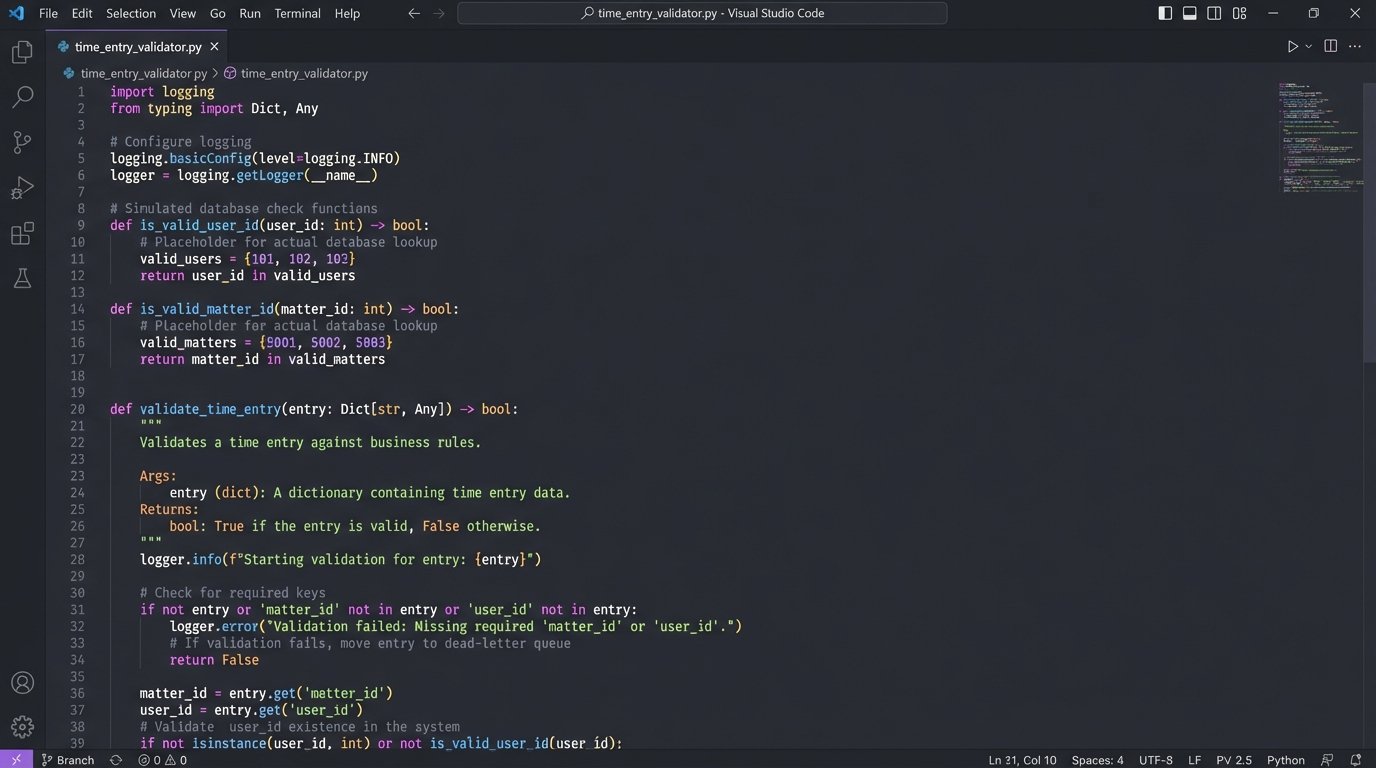
Task: Open the Terminal menu
Action: point(297,13)
